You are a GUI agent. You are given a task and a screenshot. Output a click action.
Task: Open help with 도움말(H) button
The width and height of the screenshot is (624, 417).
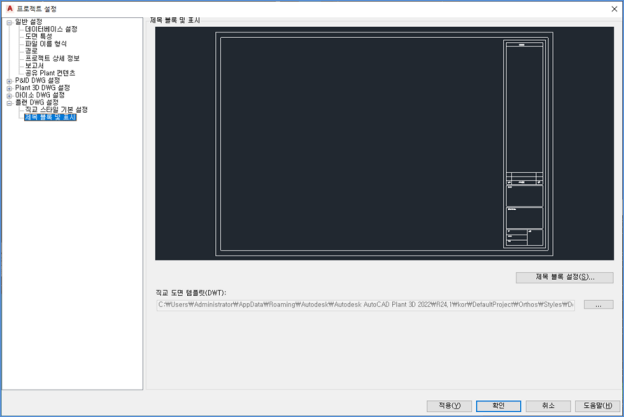click(598, 406)
